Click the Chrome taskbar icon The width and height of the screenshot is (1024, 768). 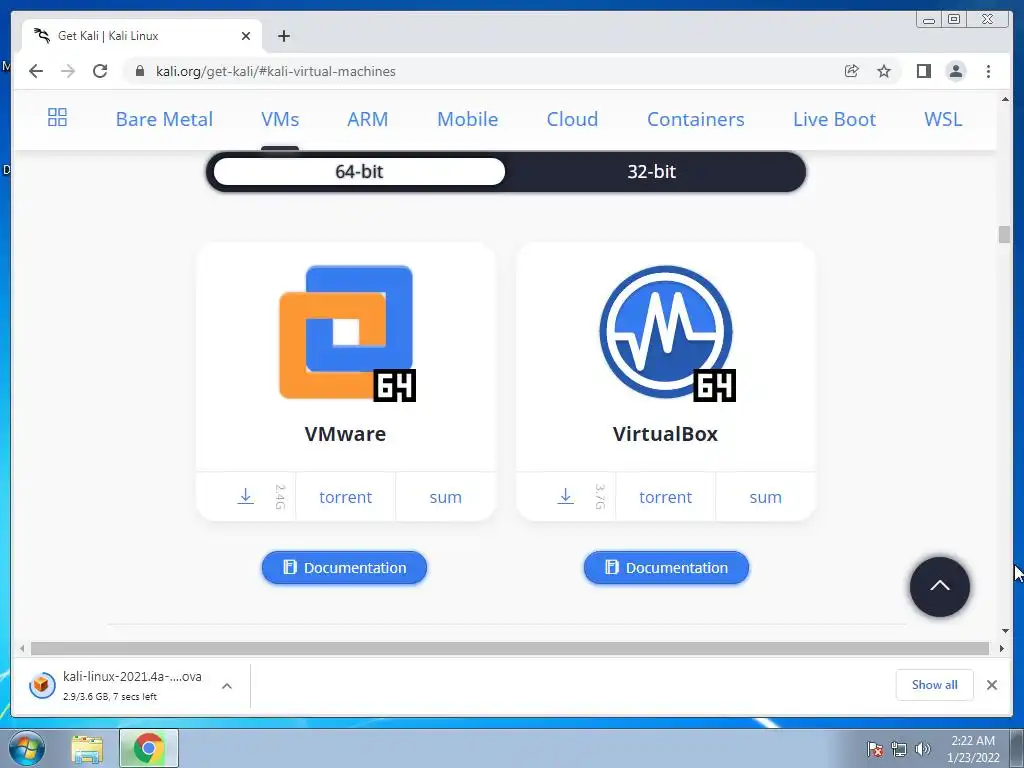point(149,748)
